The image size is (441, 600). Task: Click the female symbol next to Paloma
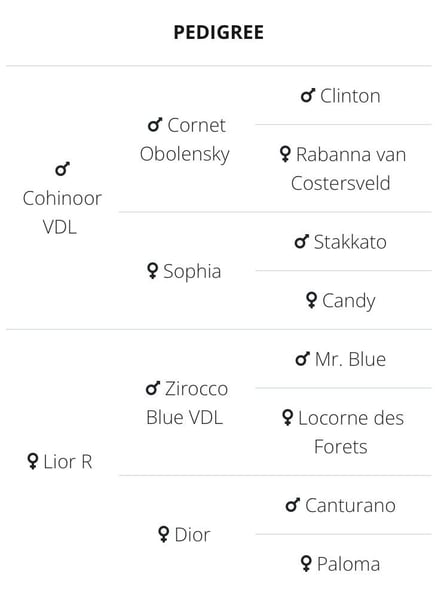pyautogui.click(x=306, y=564)
